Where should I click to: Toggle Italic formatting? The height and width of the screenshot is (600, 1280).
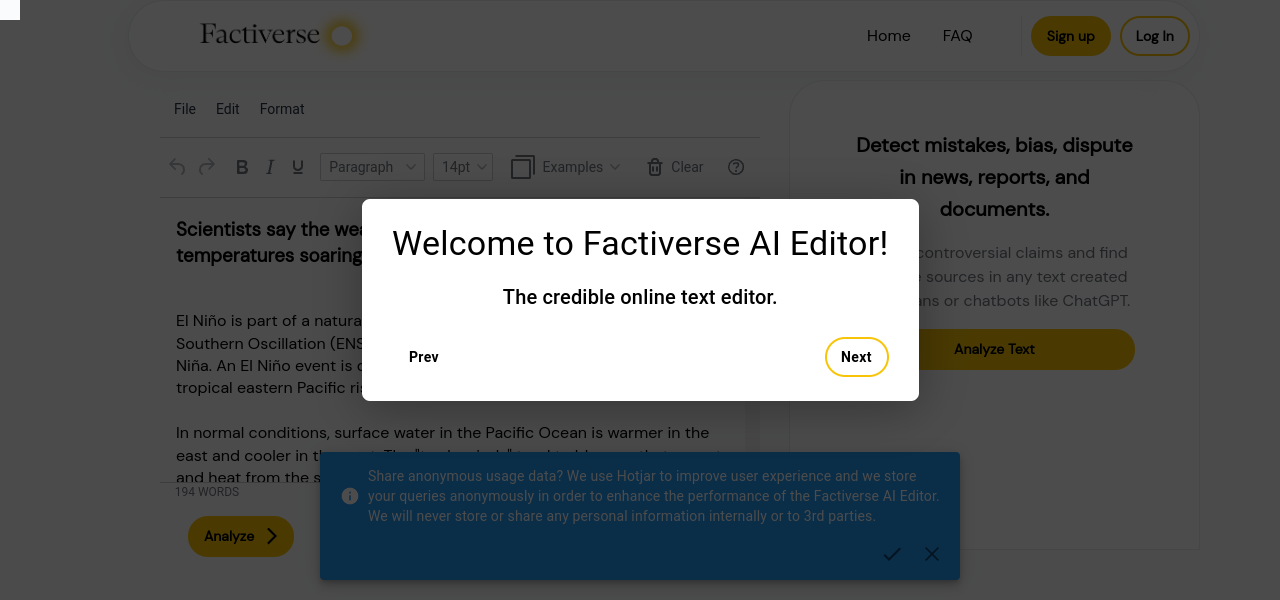point(270,167)
